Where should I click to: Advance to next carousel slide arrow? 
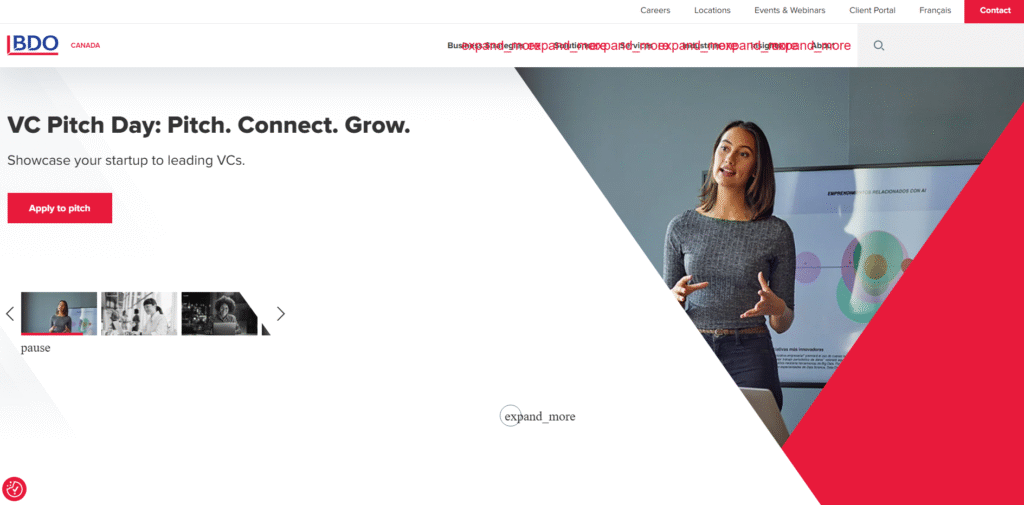281,314
